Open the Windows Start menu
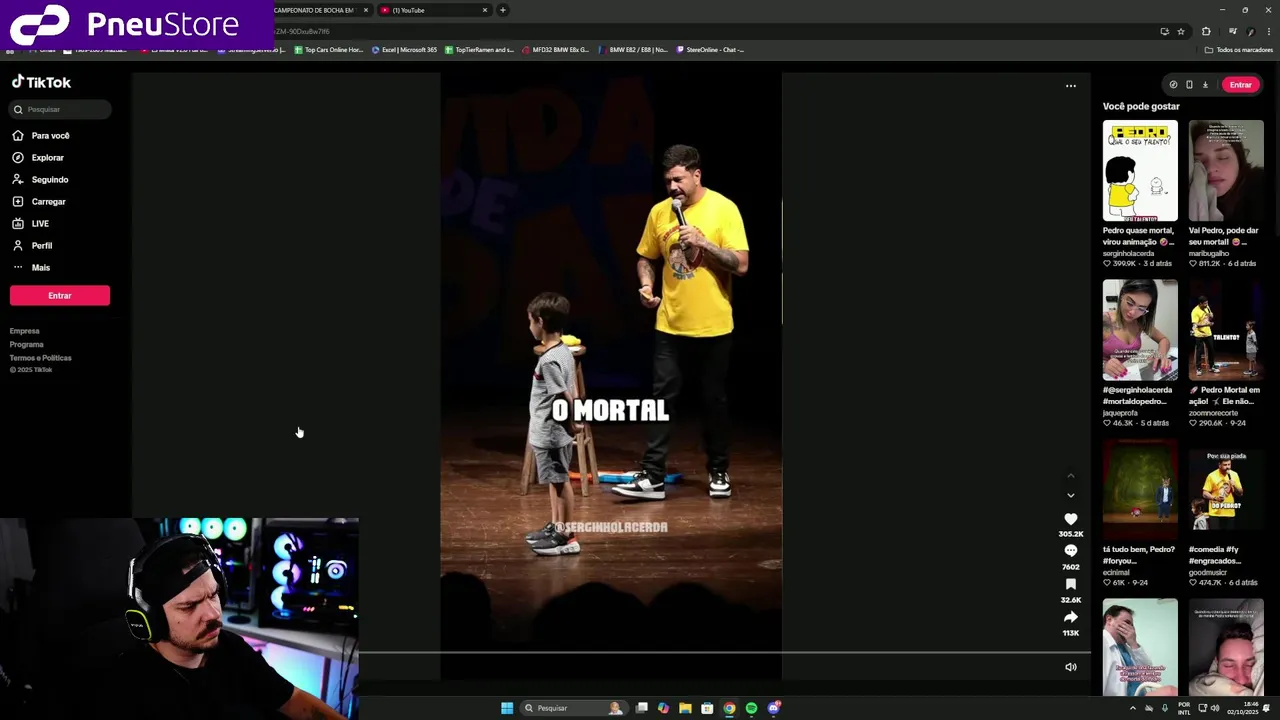The image size is (1280, 720). pyautogui.click(x=507, y=708)
